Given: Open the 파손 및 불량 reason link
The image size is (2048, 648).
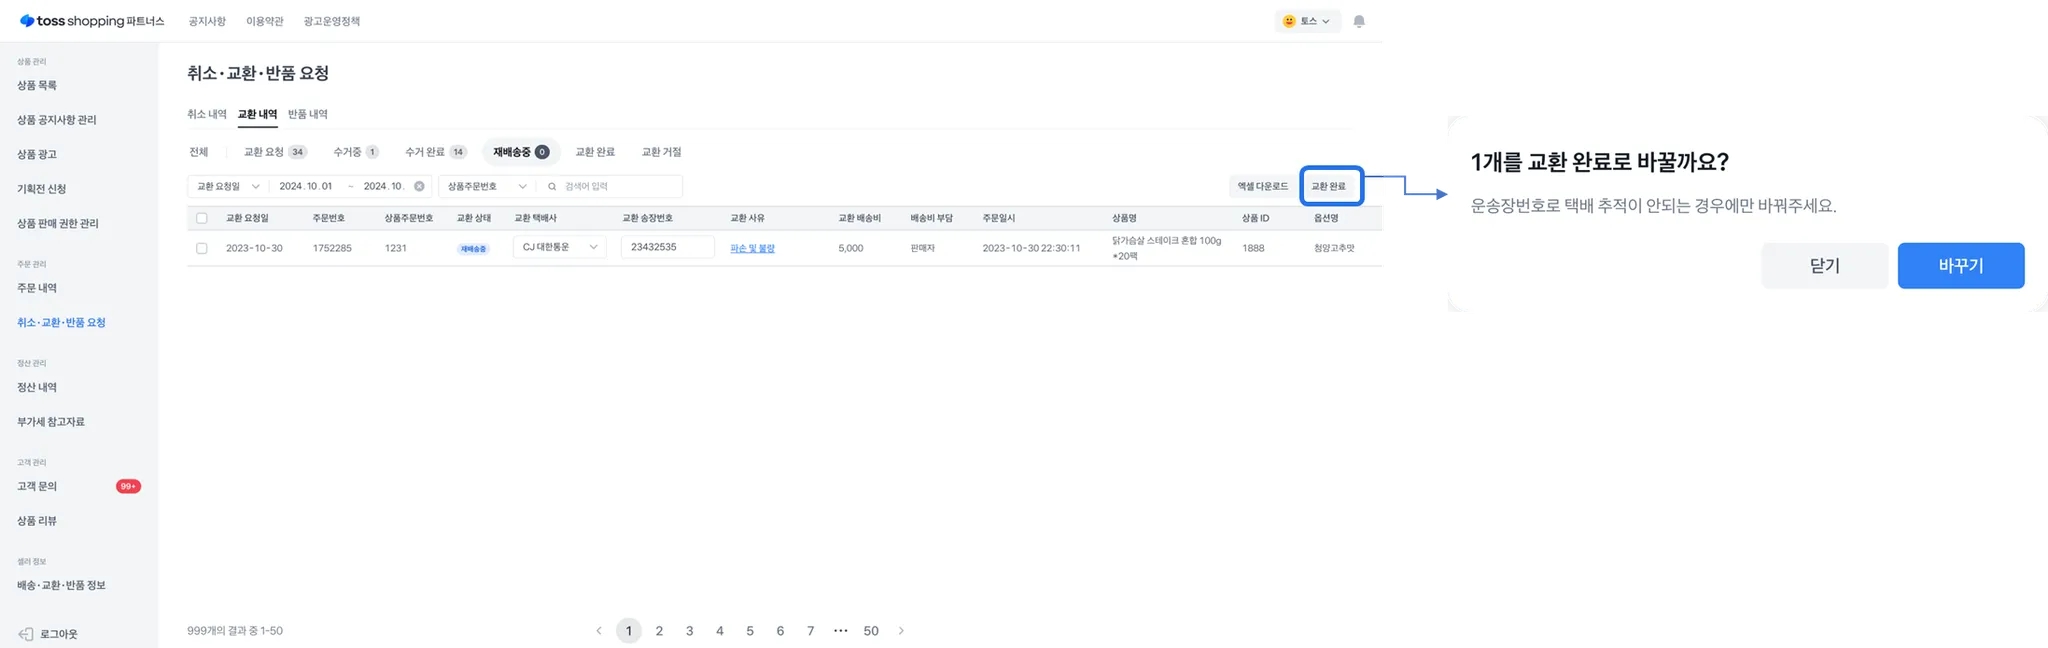Looking at the screenshot, I should [x=752, y=248].
